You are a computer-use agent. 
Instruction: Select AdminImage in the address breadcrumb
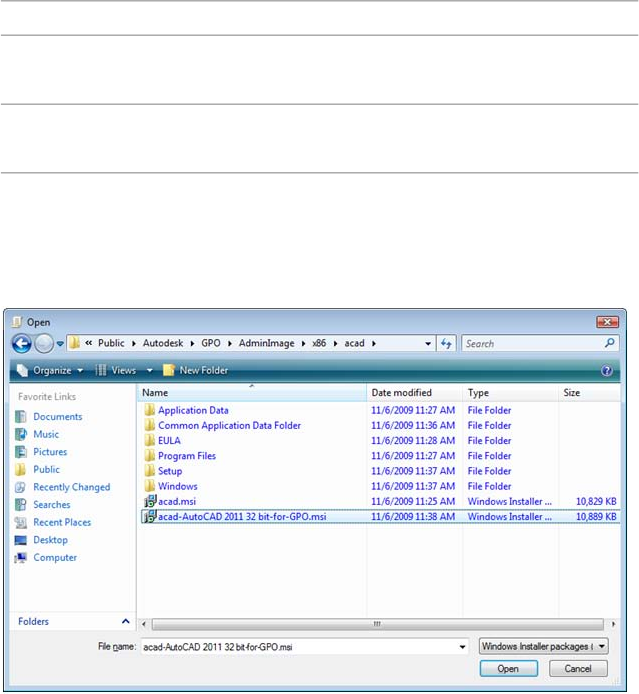tap(266, 343)
